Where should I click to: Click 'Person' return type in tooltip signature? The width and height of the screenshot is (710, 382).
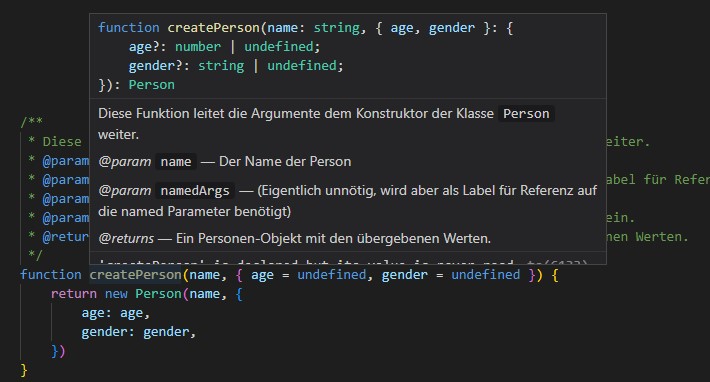point(152,85)
